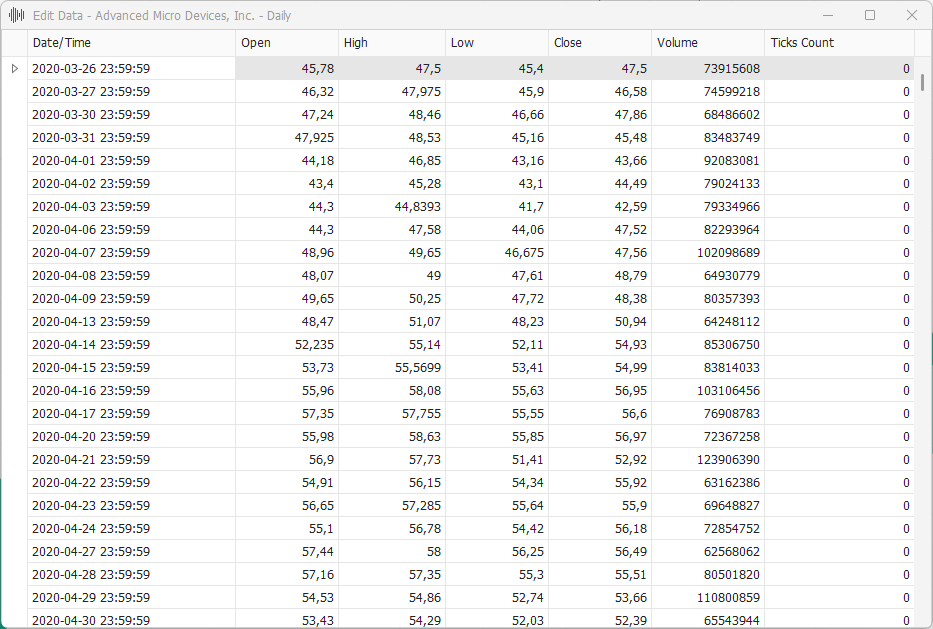Maximize the Edit Data window
The width and height of the screenshot is (933, 629).
click(870, 15)
